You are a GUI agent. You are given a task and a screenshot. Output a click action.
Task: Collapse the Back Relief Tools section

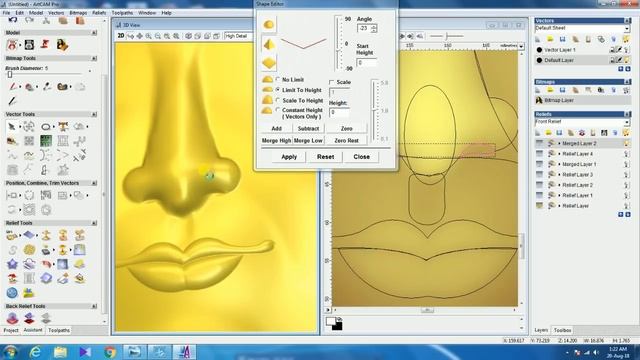[x=94, y=306]
